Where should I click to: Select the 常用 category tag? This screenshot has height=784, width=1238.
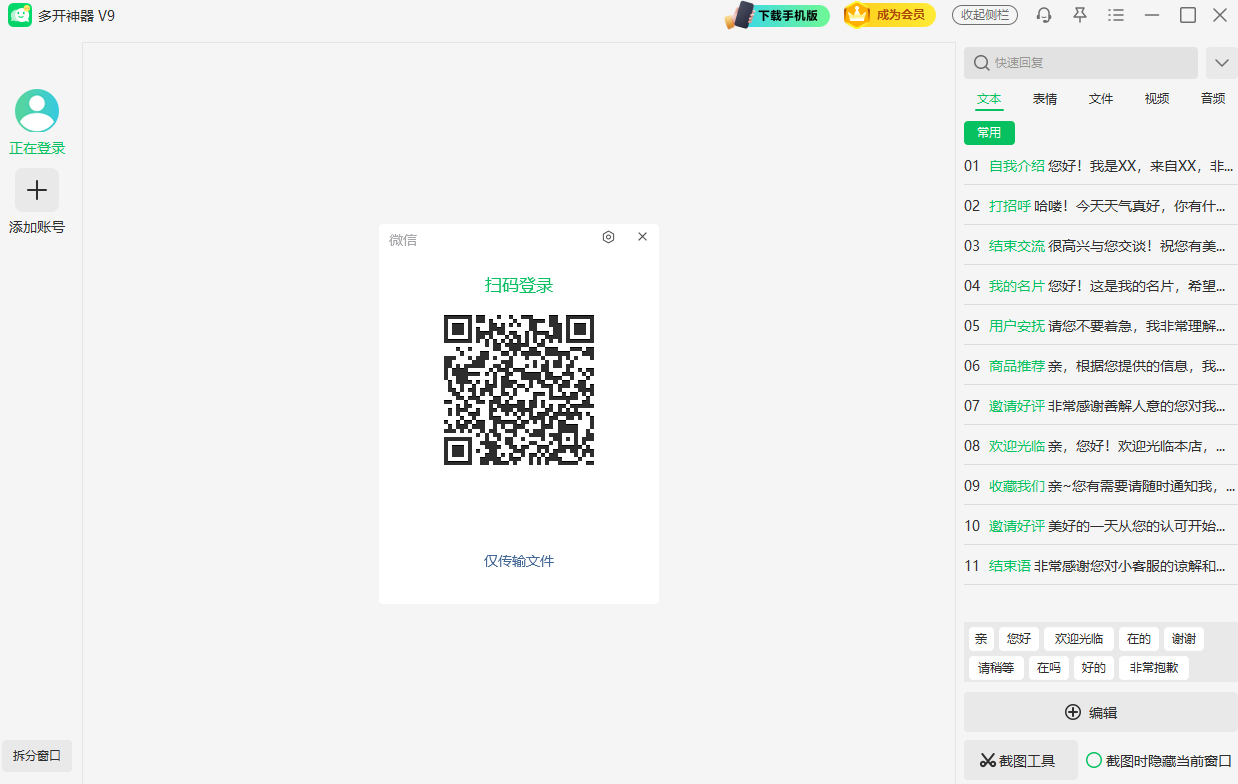pos(989,132)
